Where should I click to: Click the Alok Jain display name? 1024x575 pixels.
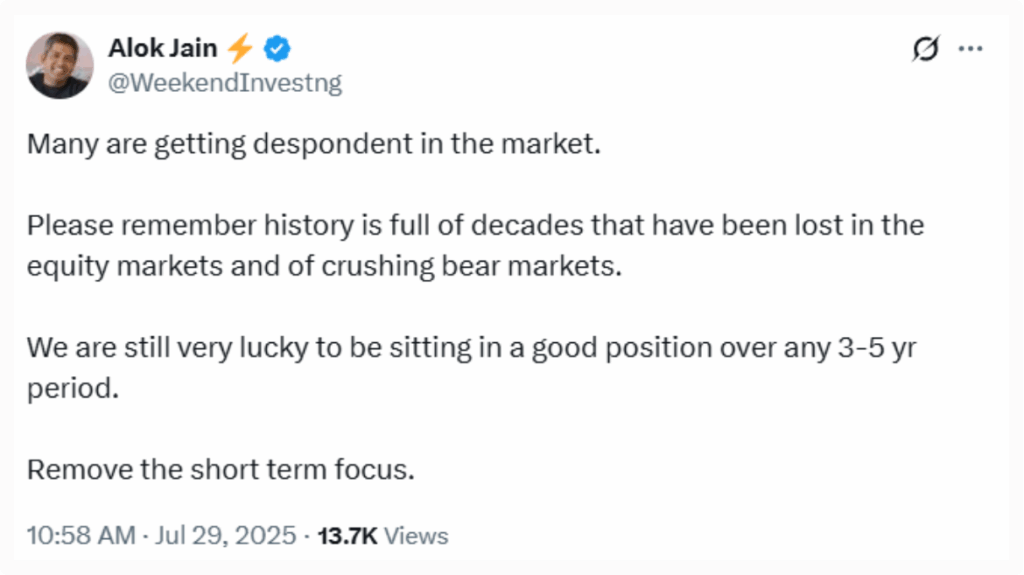coord(162,48)
